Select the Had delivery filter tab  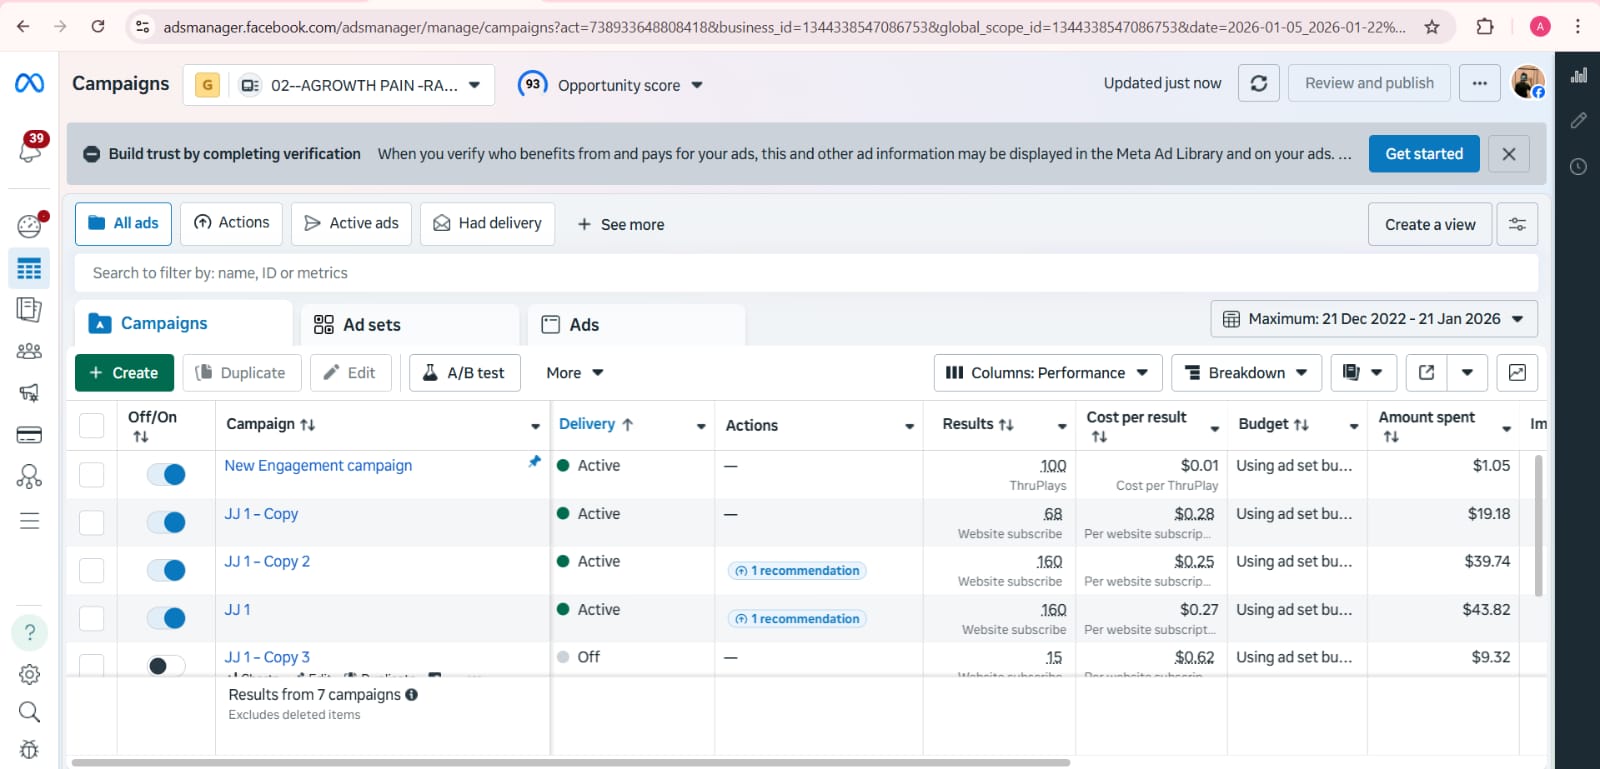tap(488, 224)
